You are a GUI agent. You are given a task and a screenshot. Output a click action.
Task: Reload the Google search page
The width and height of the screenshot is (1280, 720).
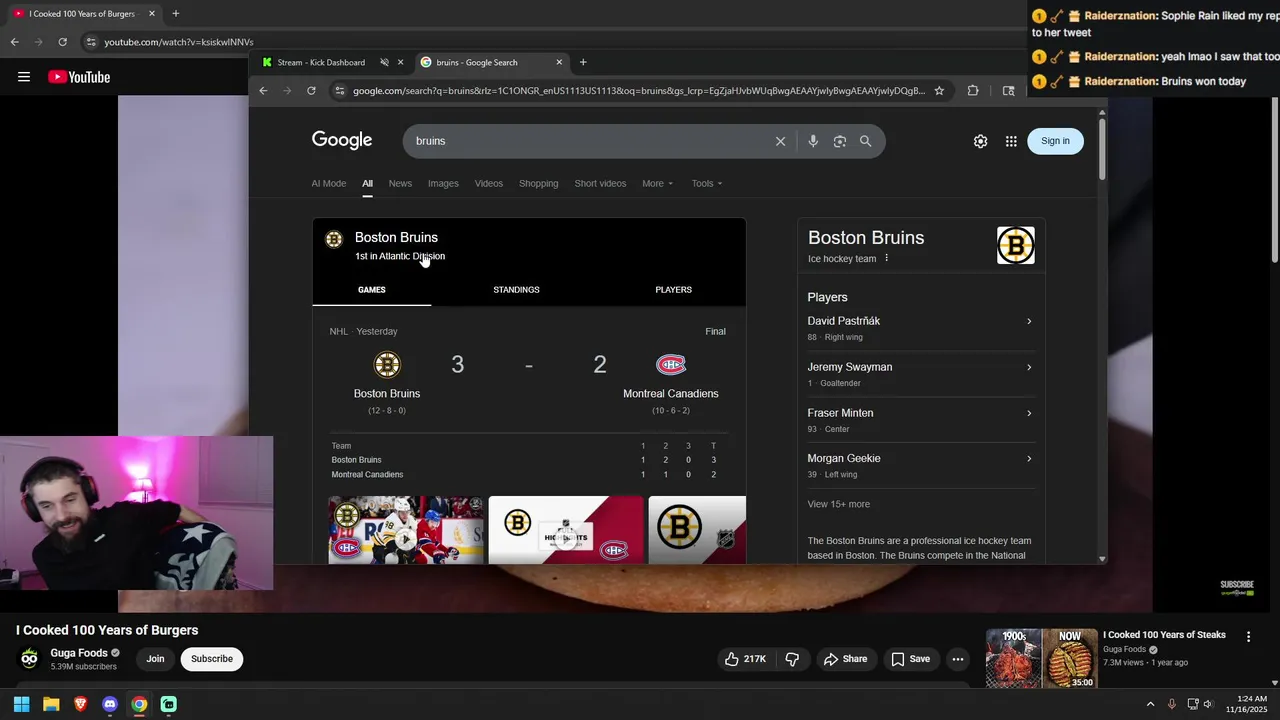point(311,91)
